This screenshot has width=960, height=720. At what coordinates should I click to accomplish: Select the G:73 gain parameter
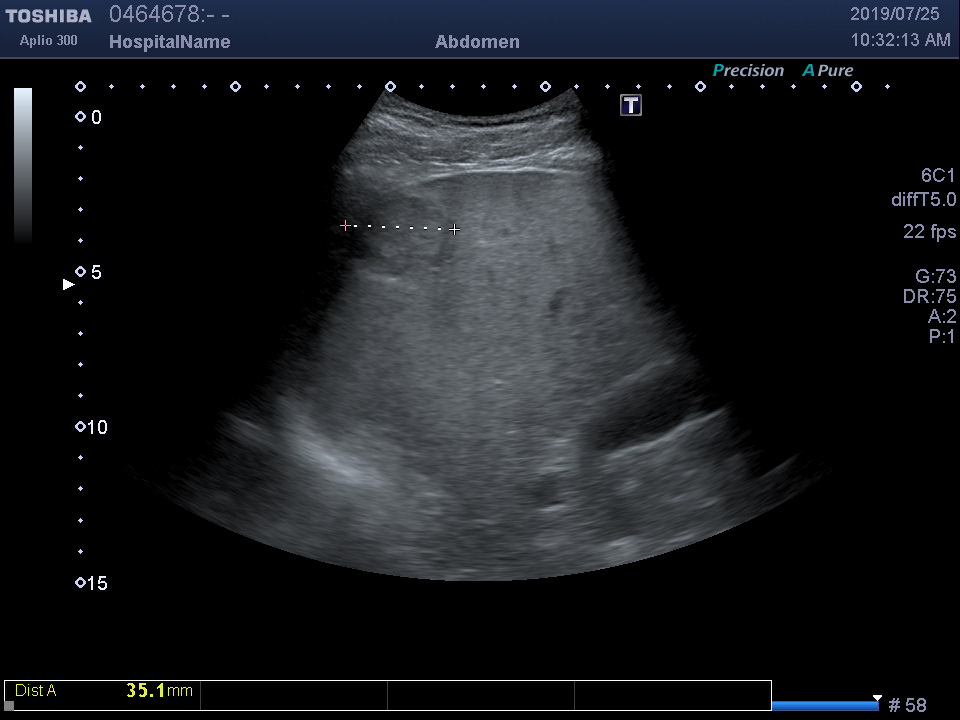[935, 277]
